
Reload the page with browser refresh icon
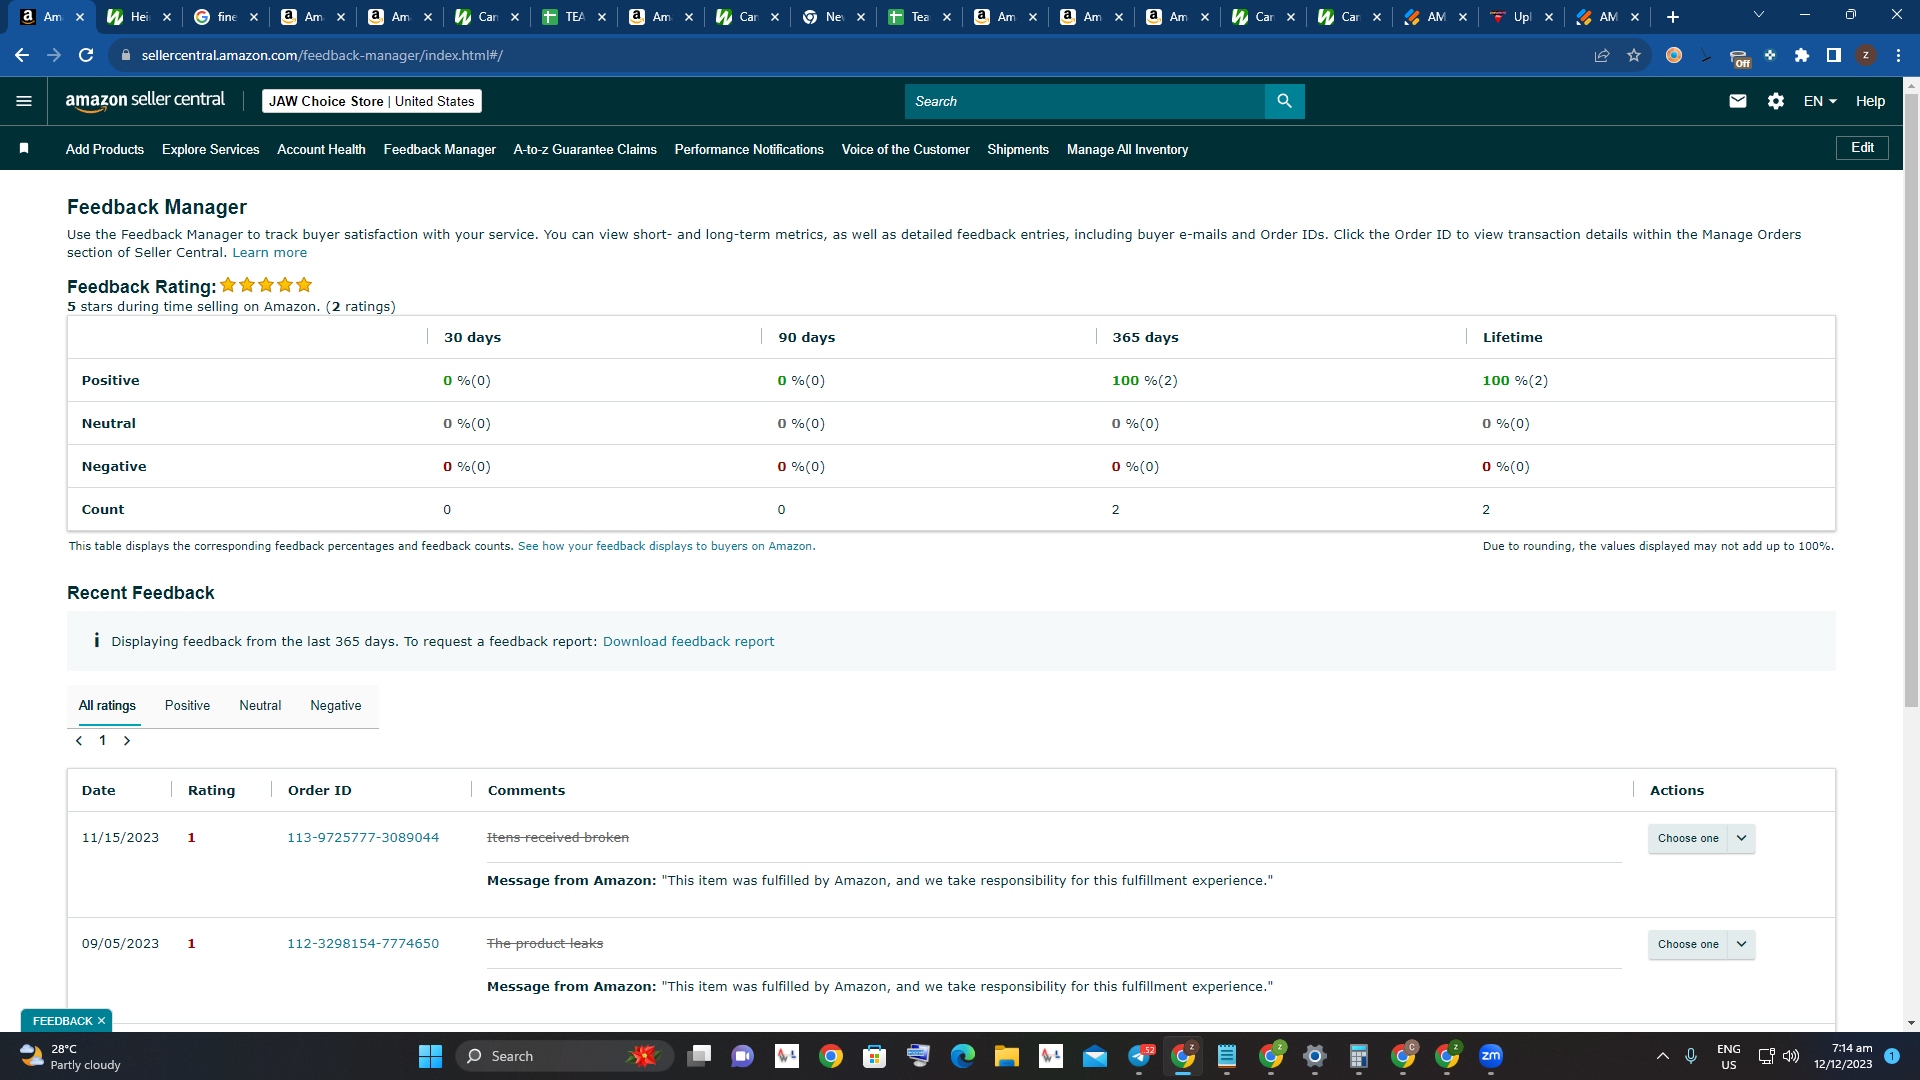(x=86, y=55)
